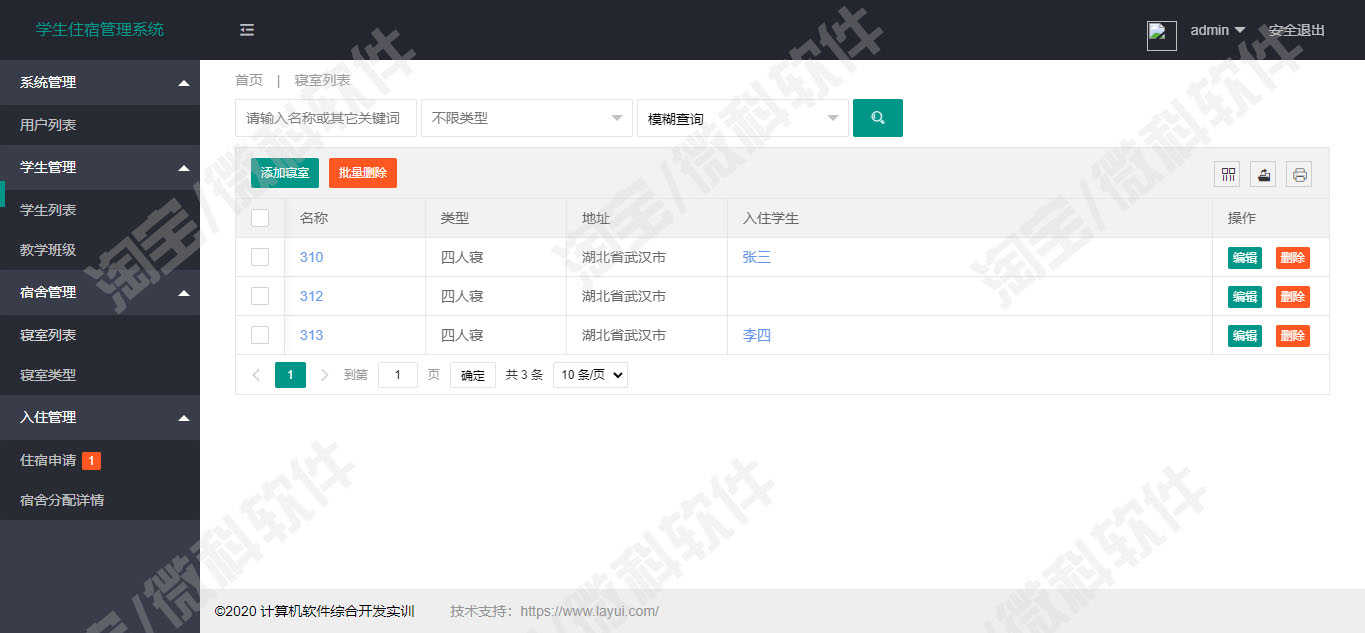Image resolution: width=1365 pixels, height=633 pixels.
Task: Click the magnifier search button
Action: point(877,118)
